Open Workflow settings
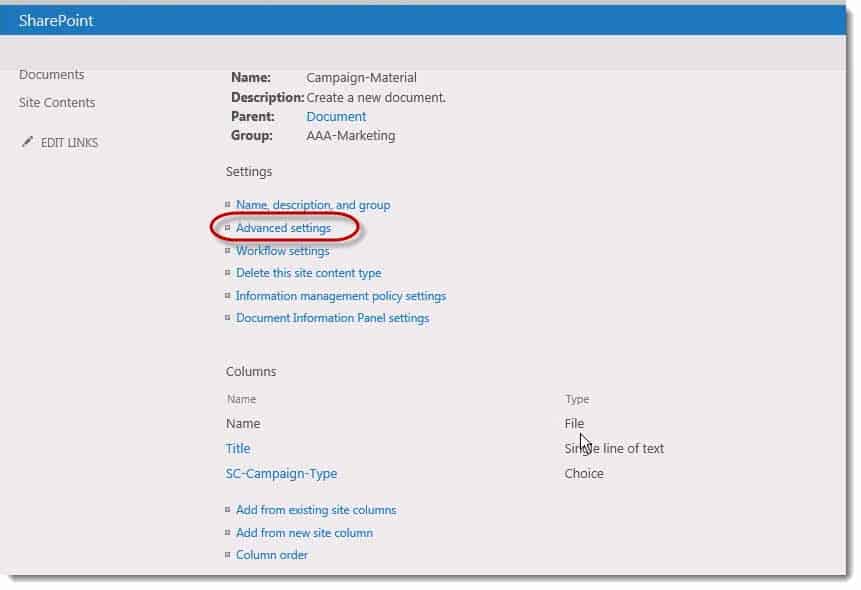 [282, 250]
